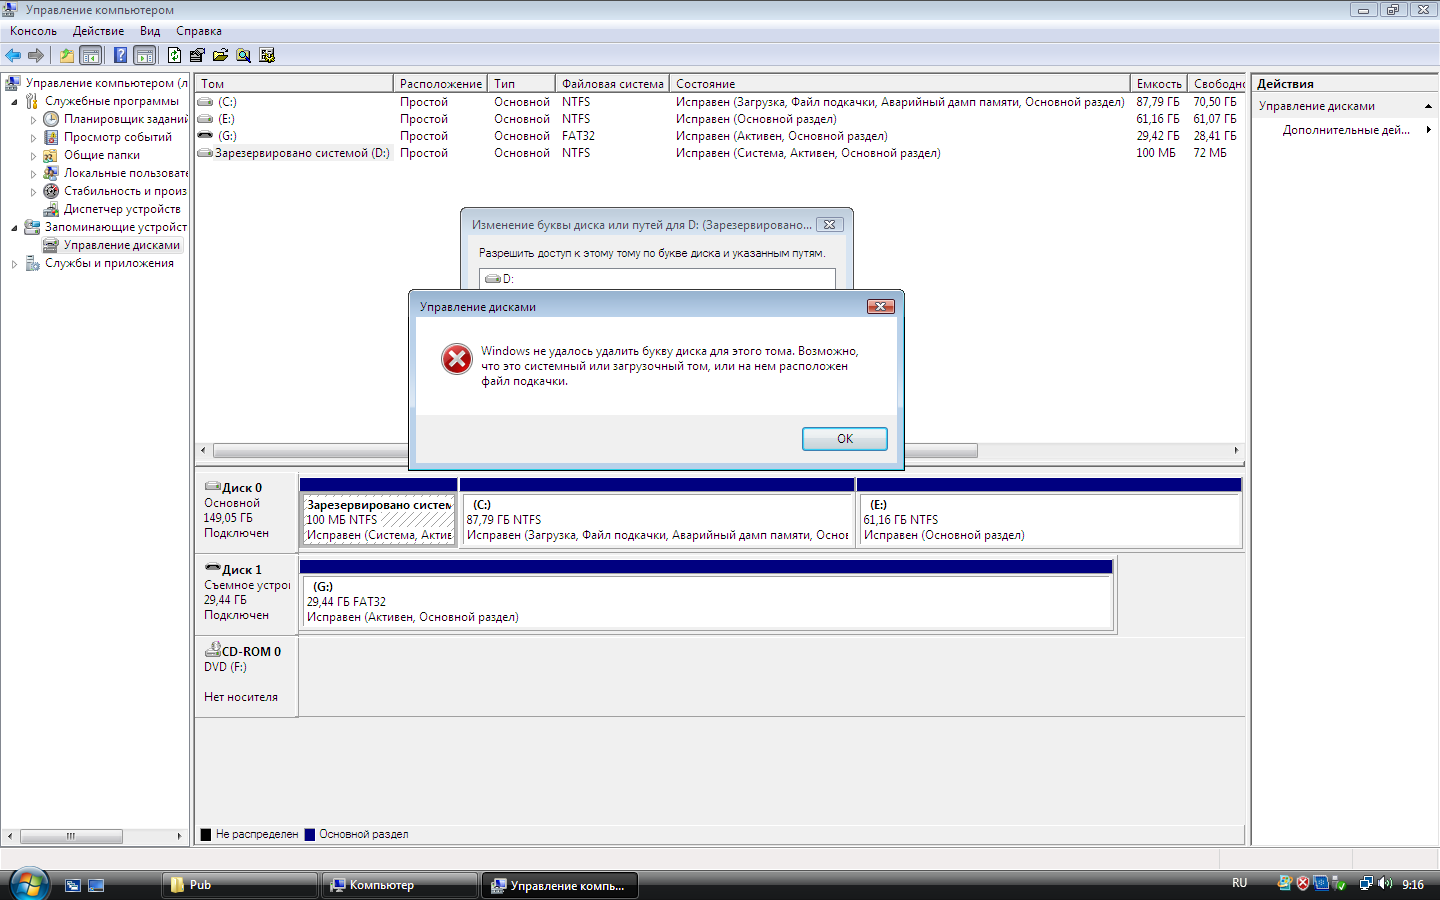Click OK in the error dialog
Viewport: 1440px width, 900px height.
845,439
